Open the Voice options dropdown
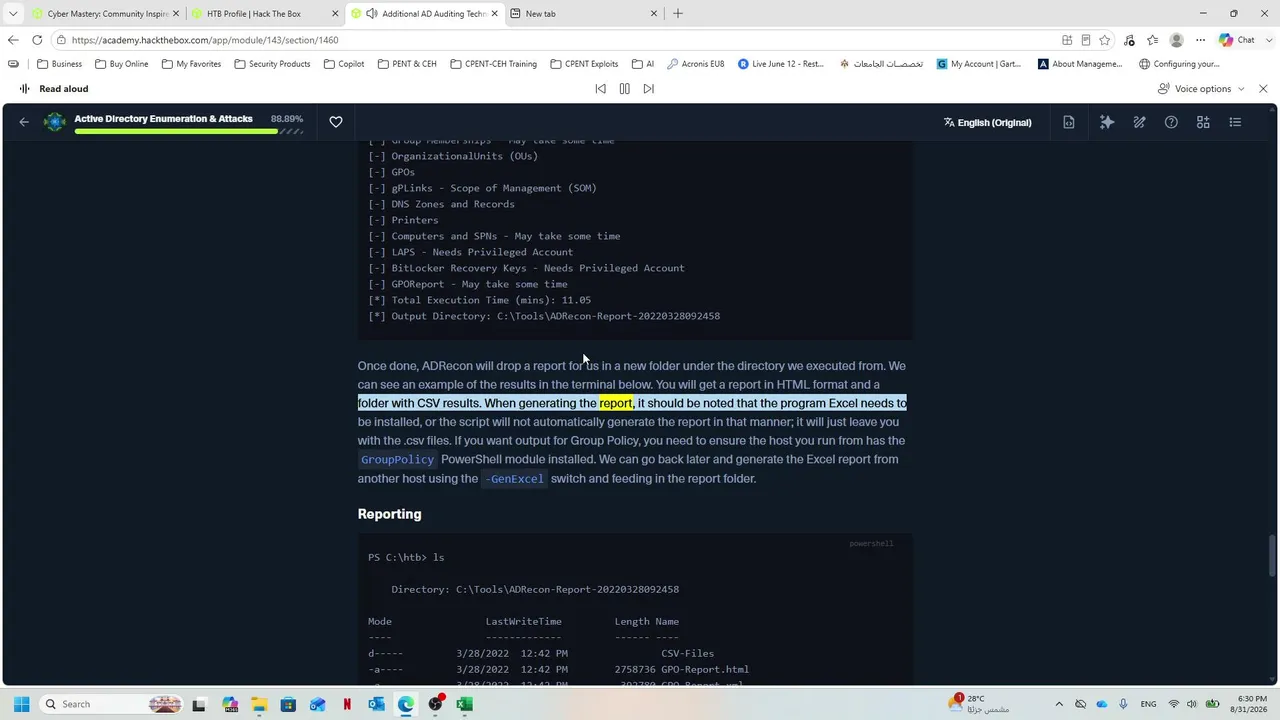Screen dimensions: 1280x720 click(x=1201, y=89)
